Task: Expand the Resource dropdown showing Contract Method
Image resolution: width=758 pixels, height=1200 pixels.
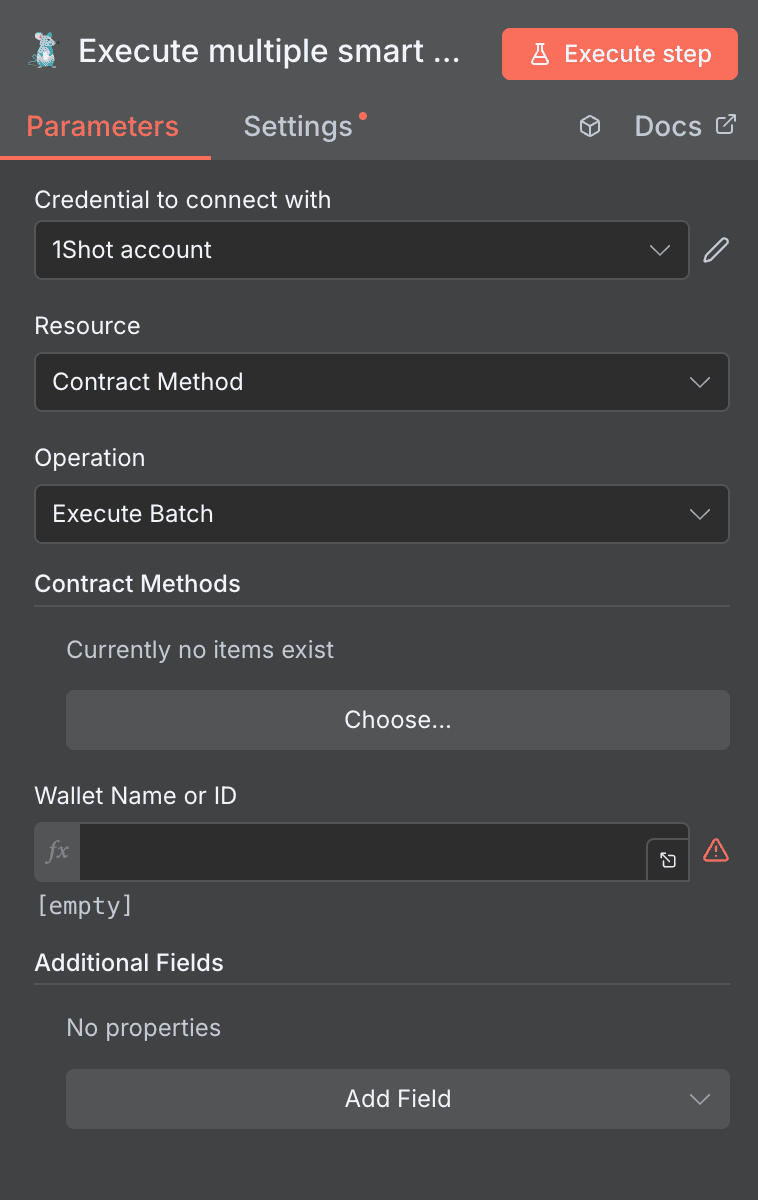Action: pyautogui.click(x=382, y=382)
